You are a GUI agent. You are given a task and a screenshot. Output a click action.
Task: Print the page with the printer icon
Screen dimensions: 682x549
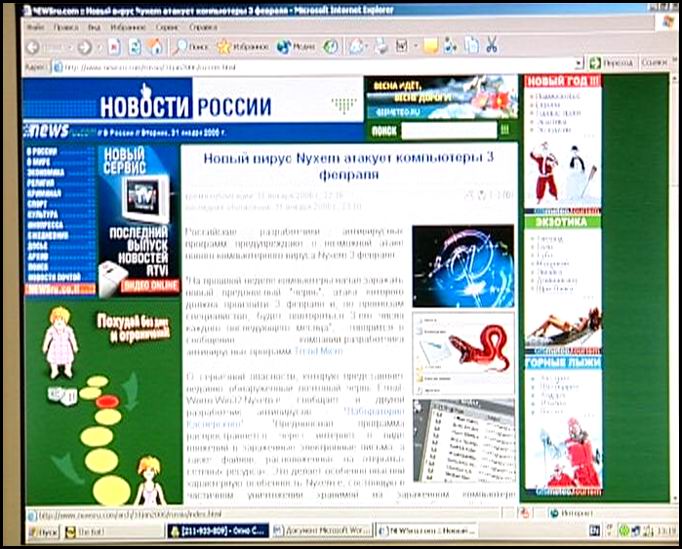tap(381, 46)
